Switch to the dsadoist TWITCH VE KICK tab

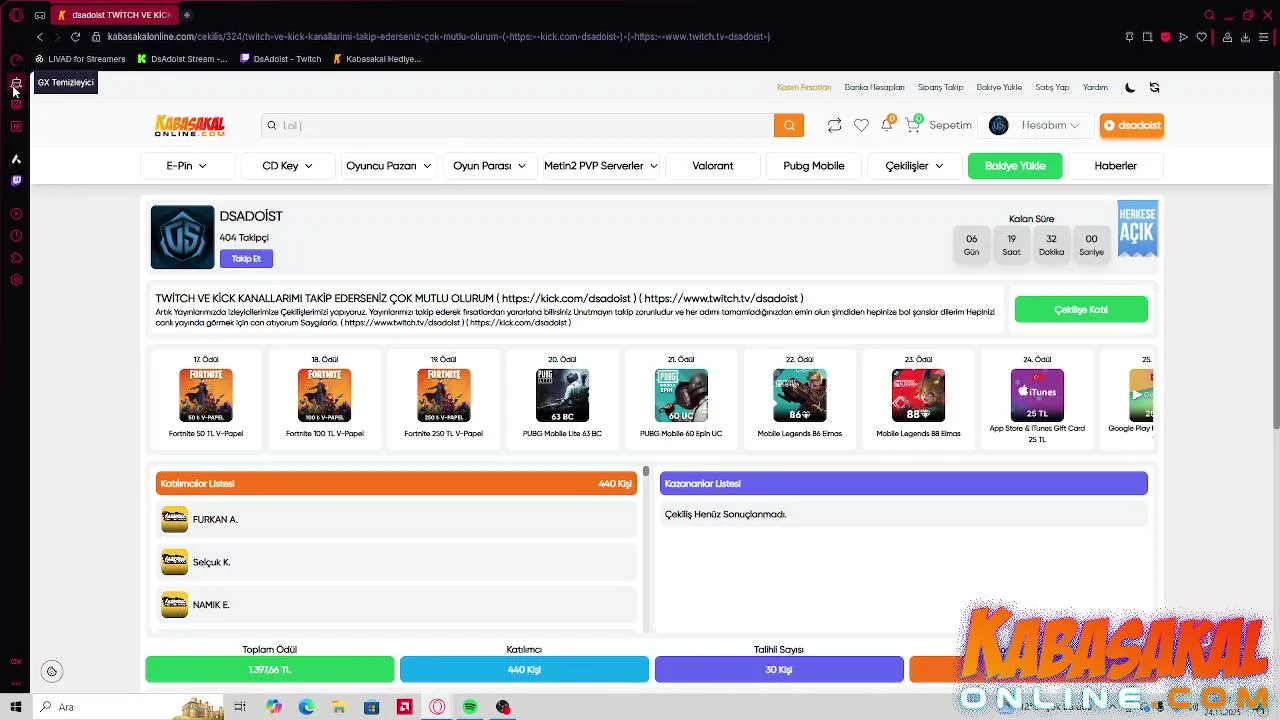click(115, 15)
